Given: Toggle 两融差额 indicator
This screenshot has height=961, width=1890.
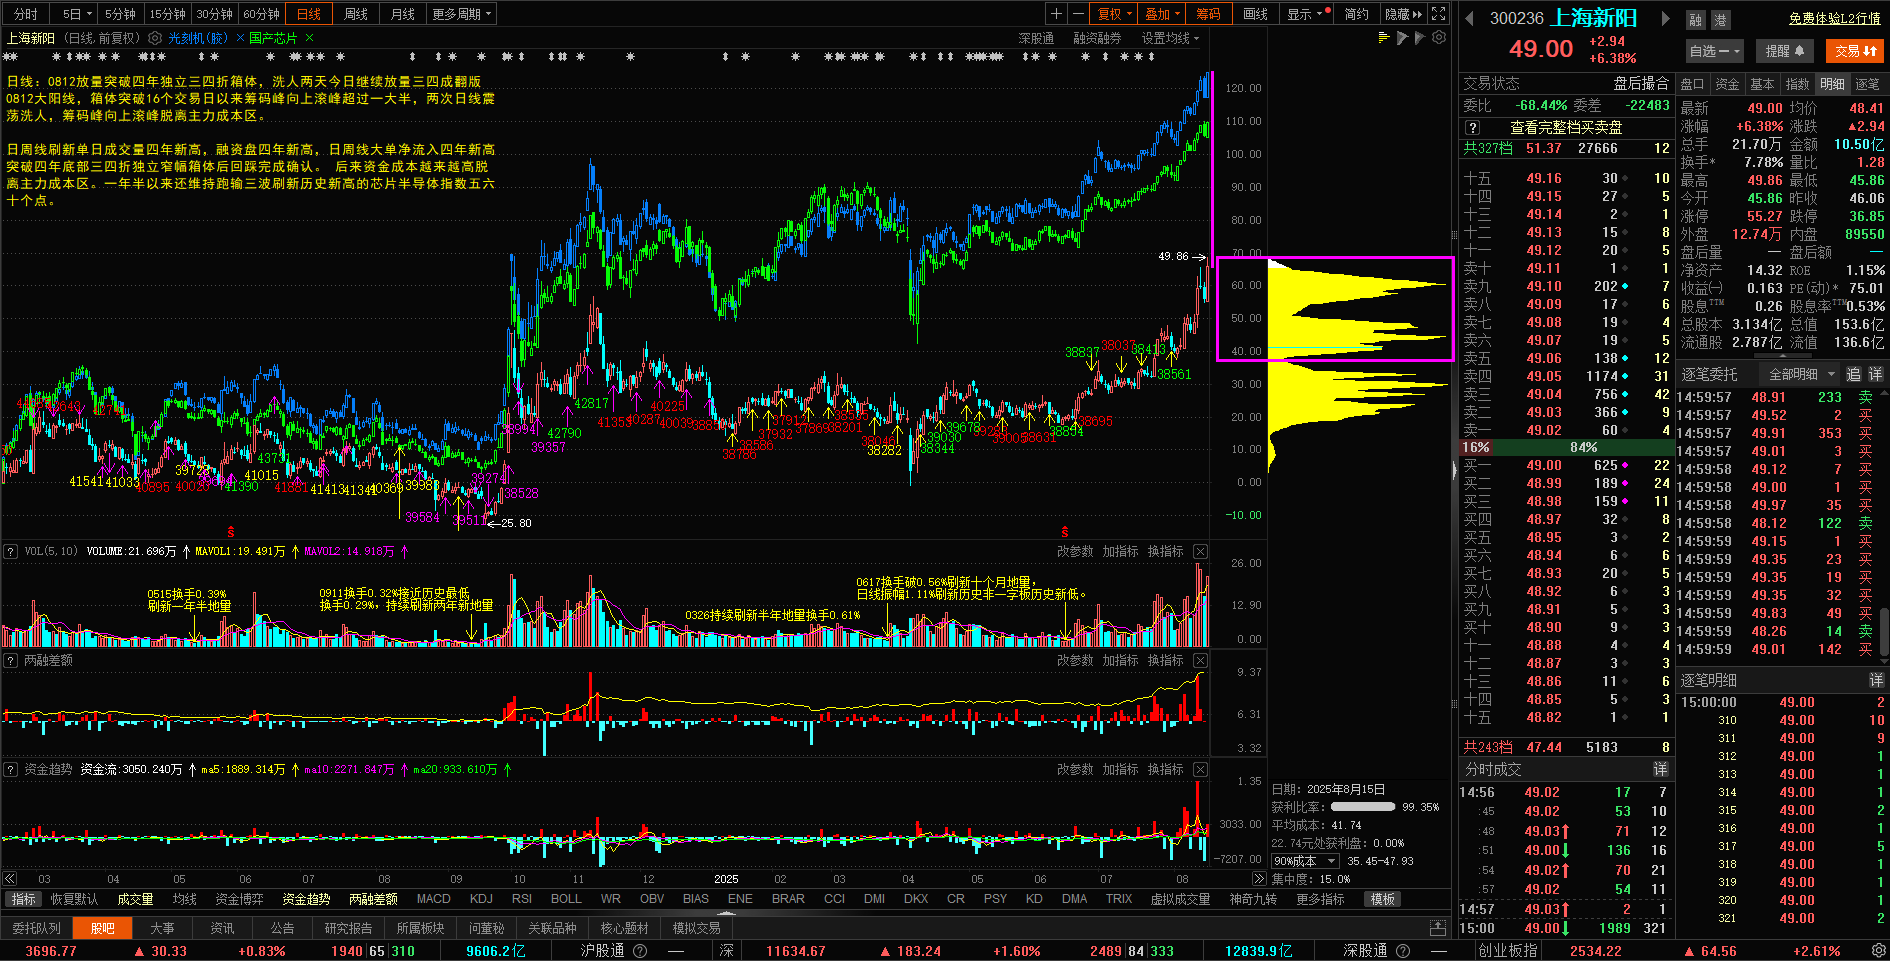Looking at the screenshot, I should tap(373, 900).
